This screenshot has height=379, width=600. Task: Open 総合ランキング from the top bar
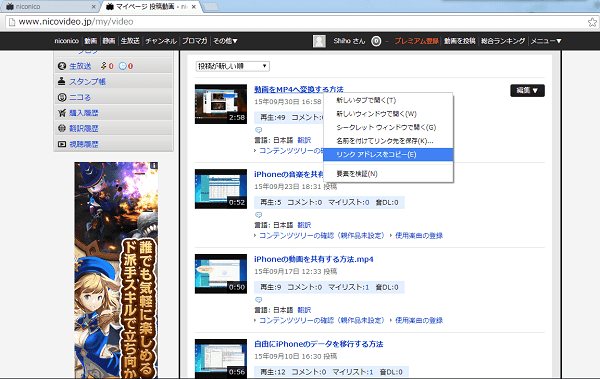coord(503,41)
